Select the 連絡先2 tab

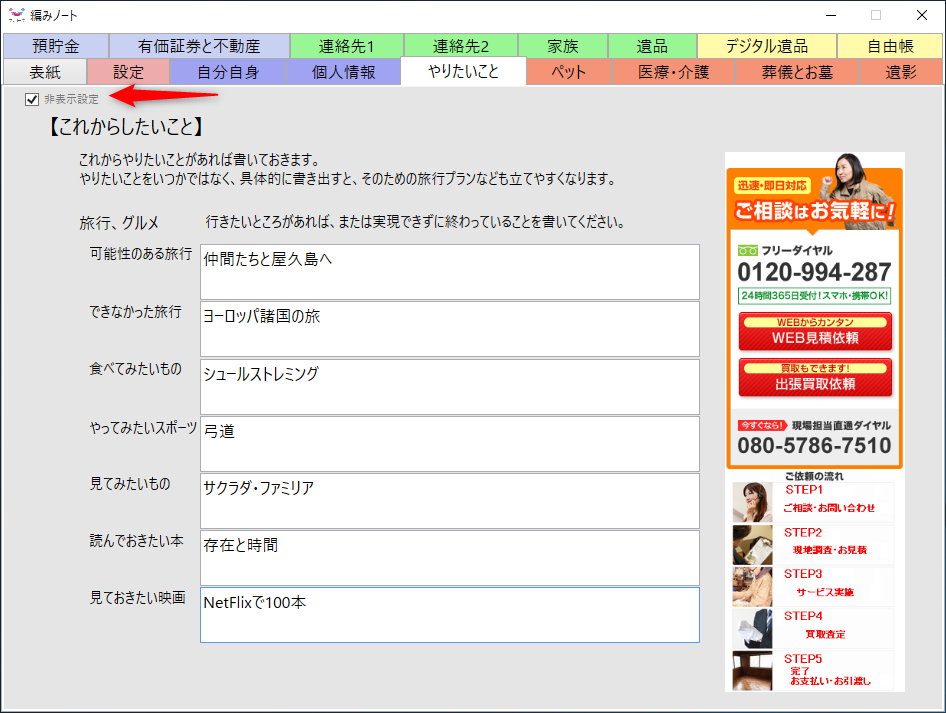(460, 45)
